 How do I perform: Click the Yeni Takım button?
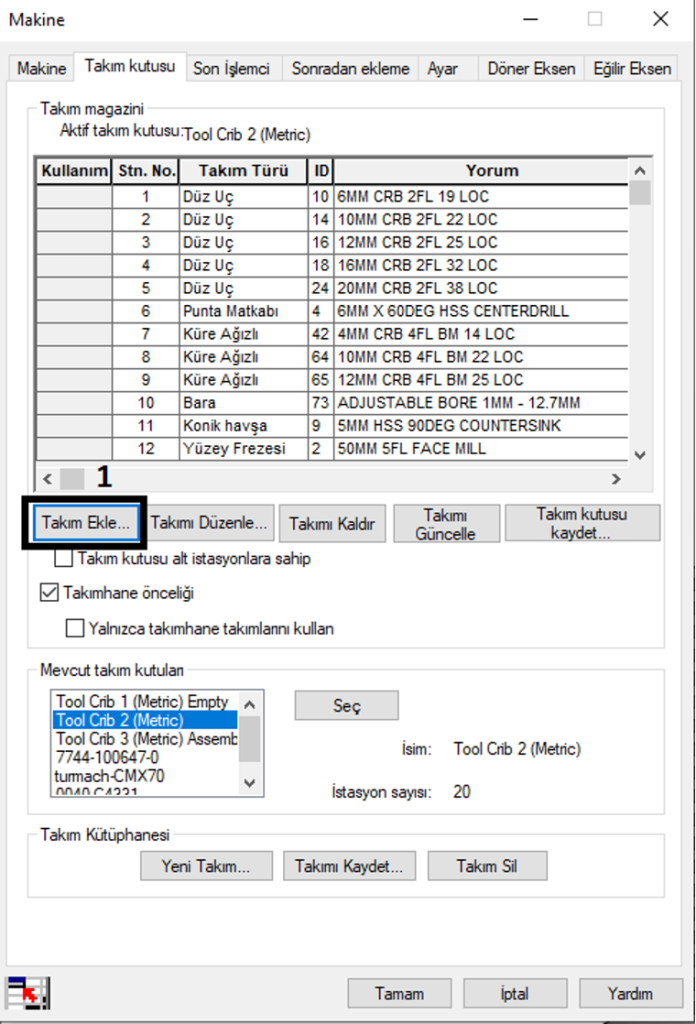[205, 866]
